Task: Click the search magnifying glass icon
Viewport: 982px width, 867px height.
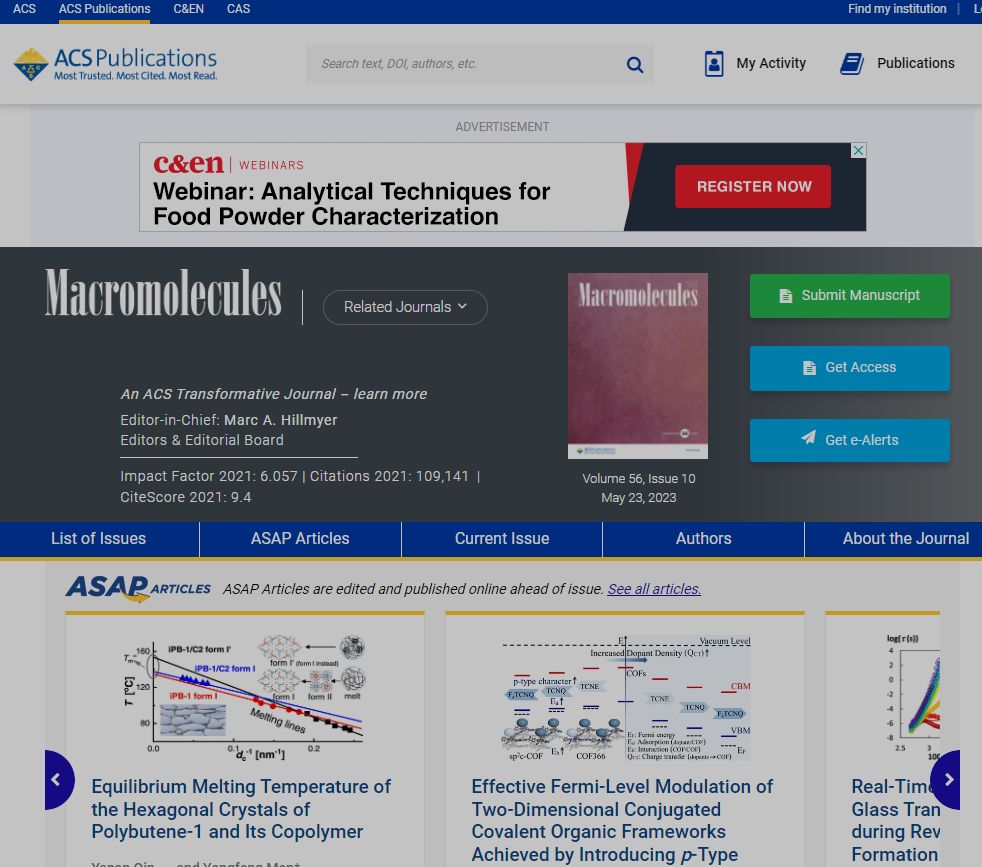Action: 634,63
